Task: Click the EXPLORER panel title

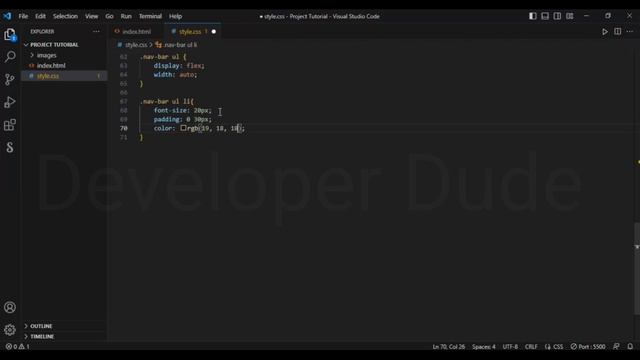Action: [42, 31]
